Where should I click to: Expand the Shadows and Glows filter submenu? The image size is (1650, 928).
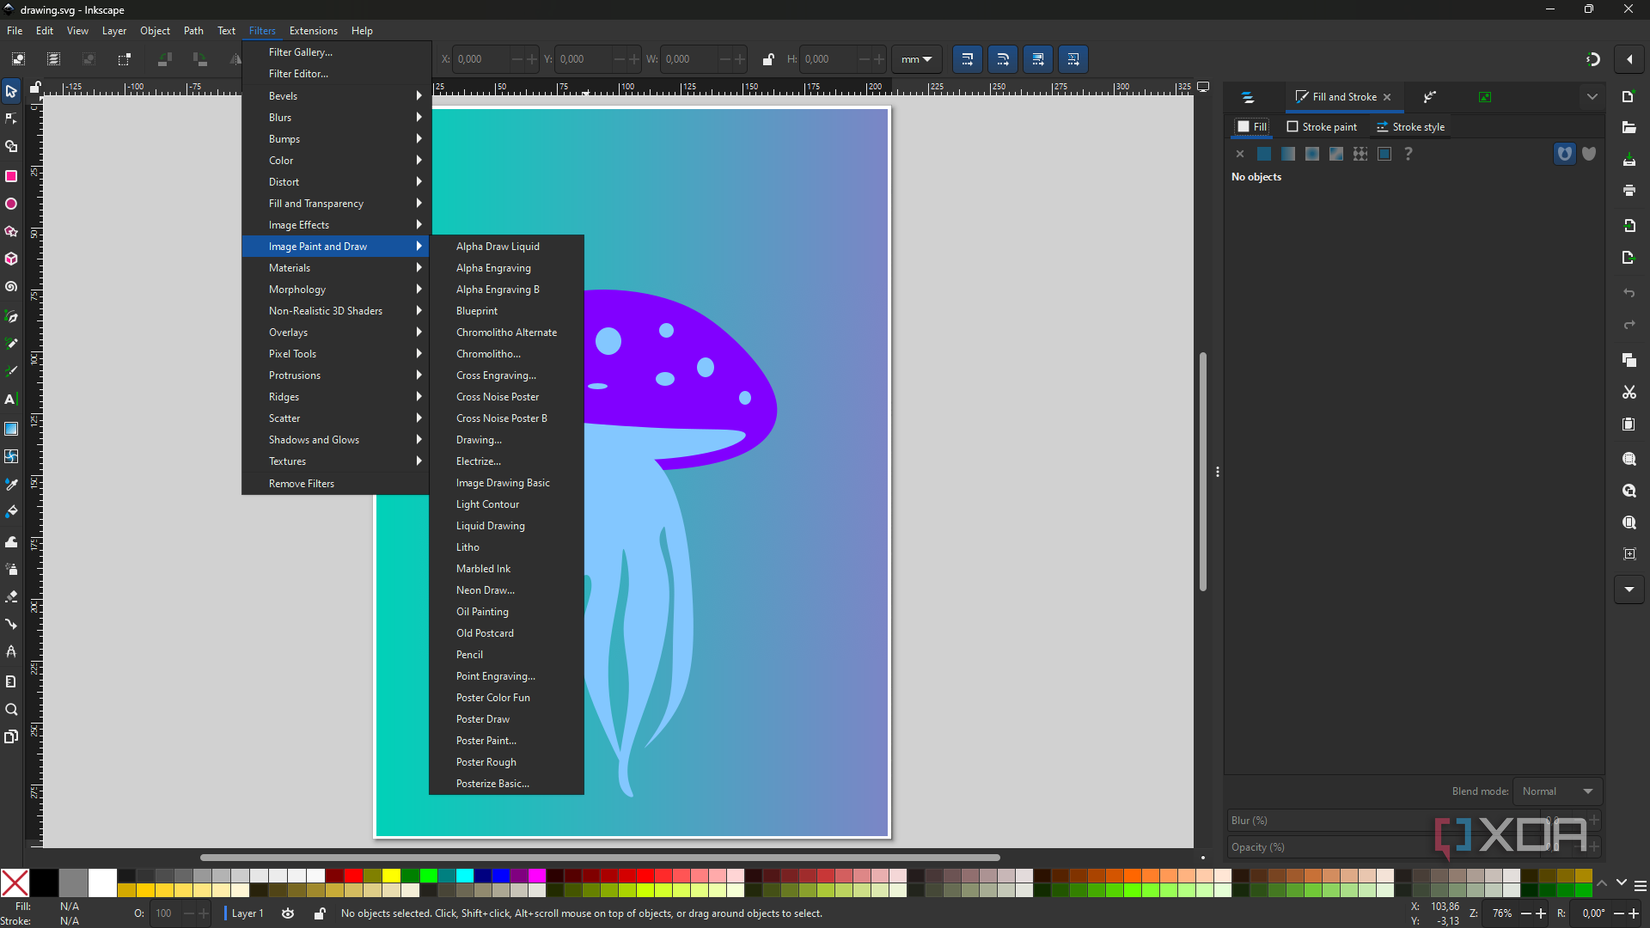click(x=313, y=439)
